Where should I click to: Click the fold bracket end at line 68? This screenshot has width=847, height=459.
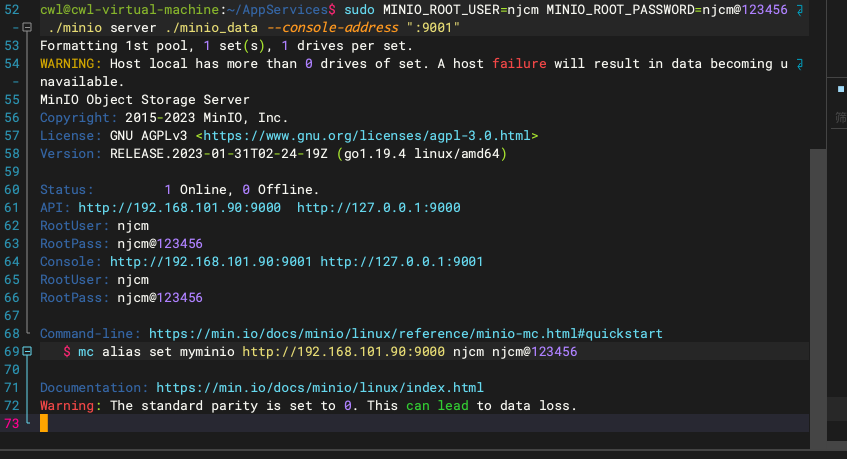click(28, 333)
